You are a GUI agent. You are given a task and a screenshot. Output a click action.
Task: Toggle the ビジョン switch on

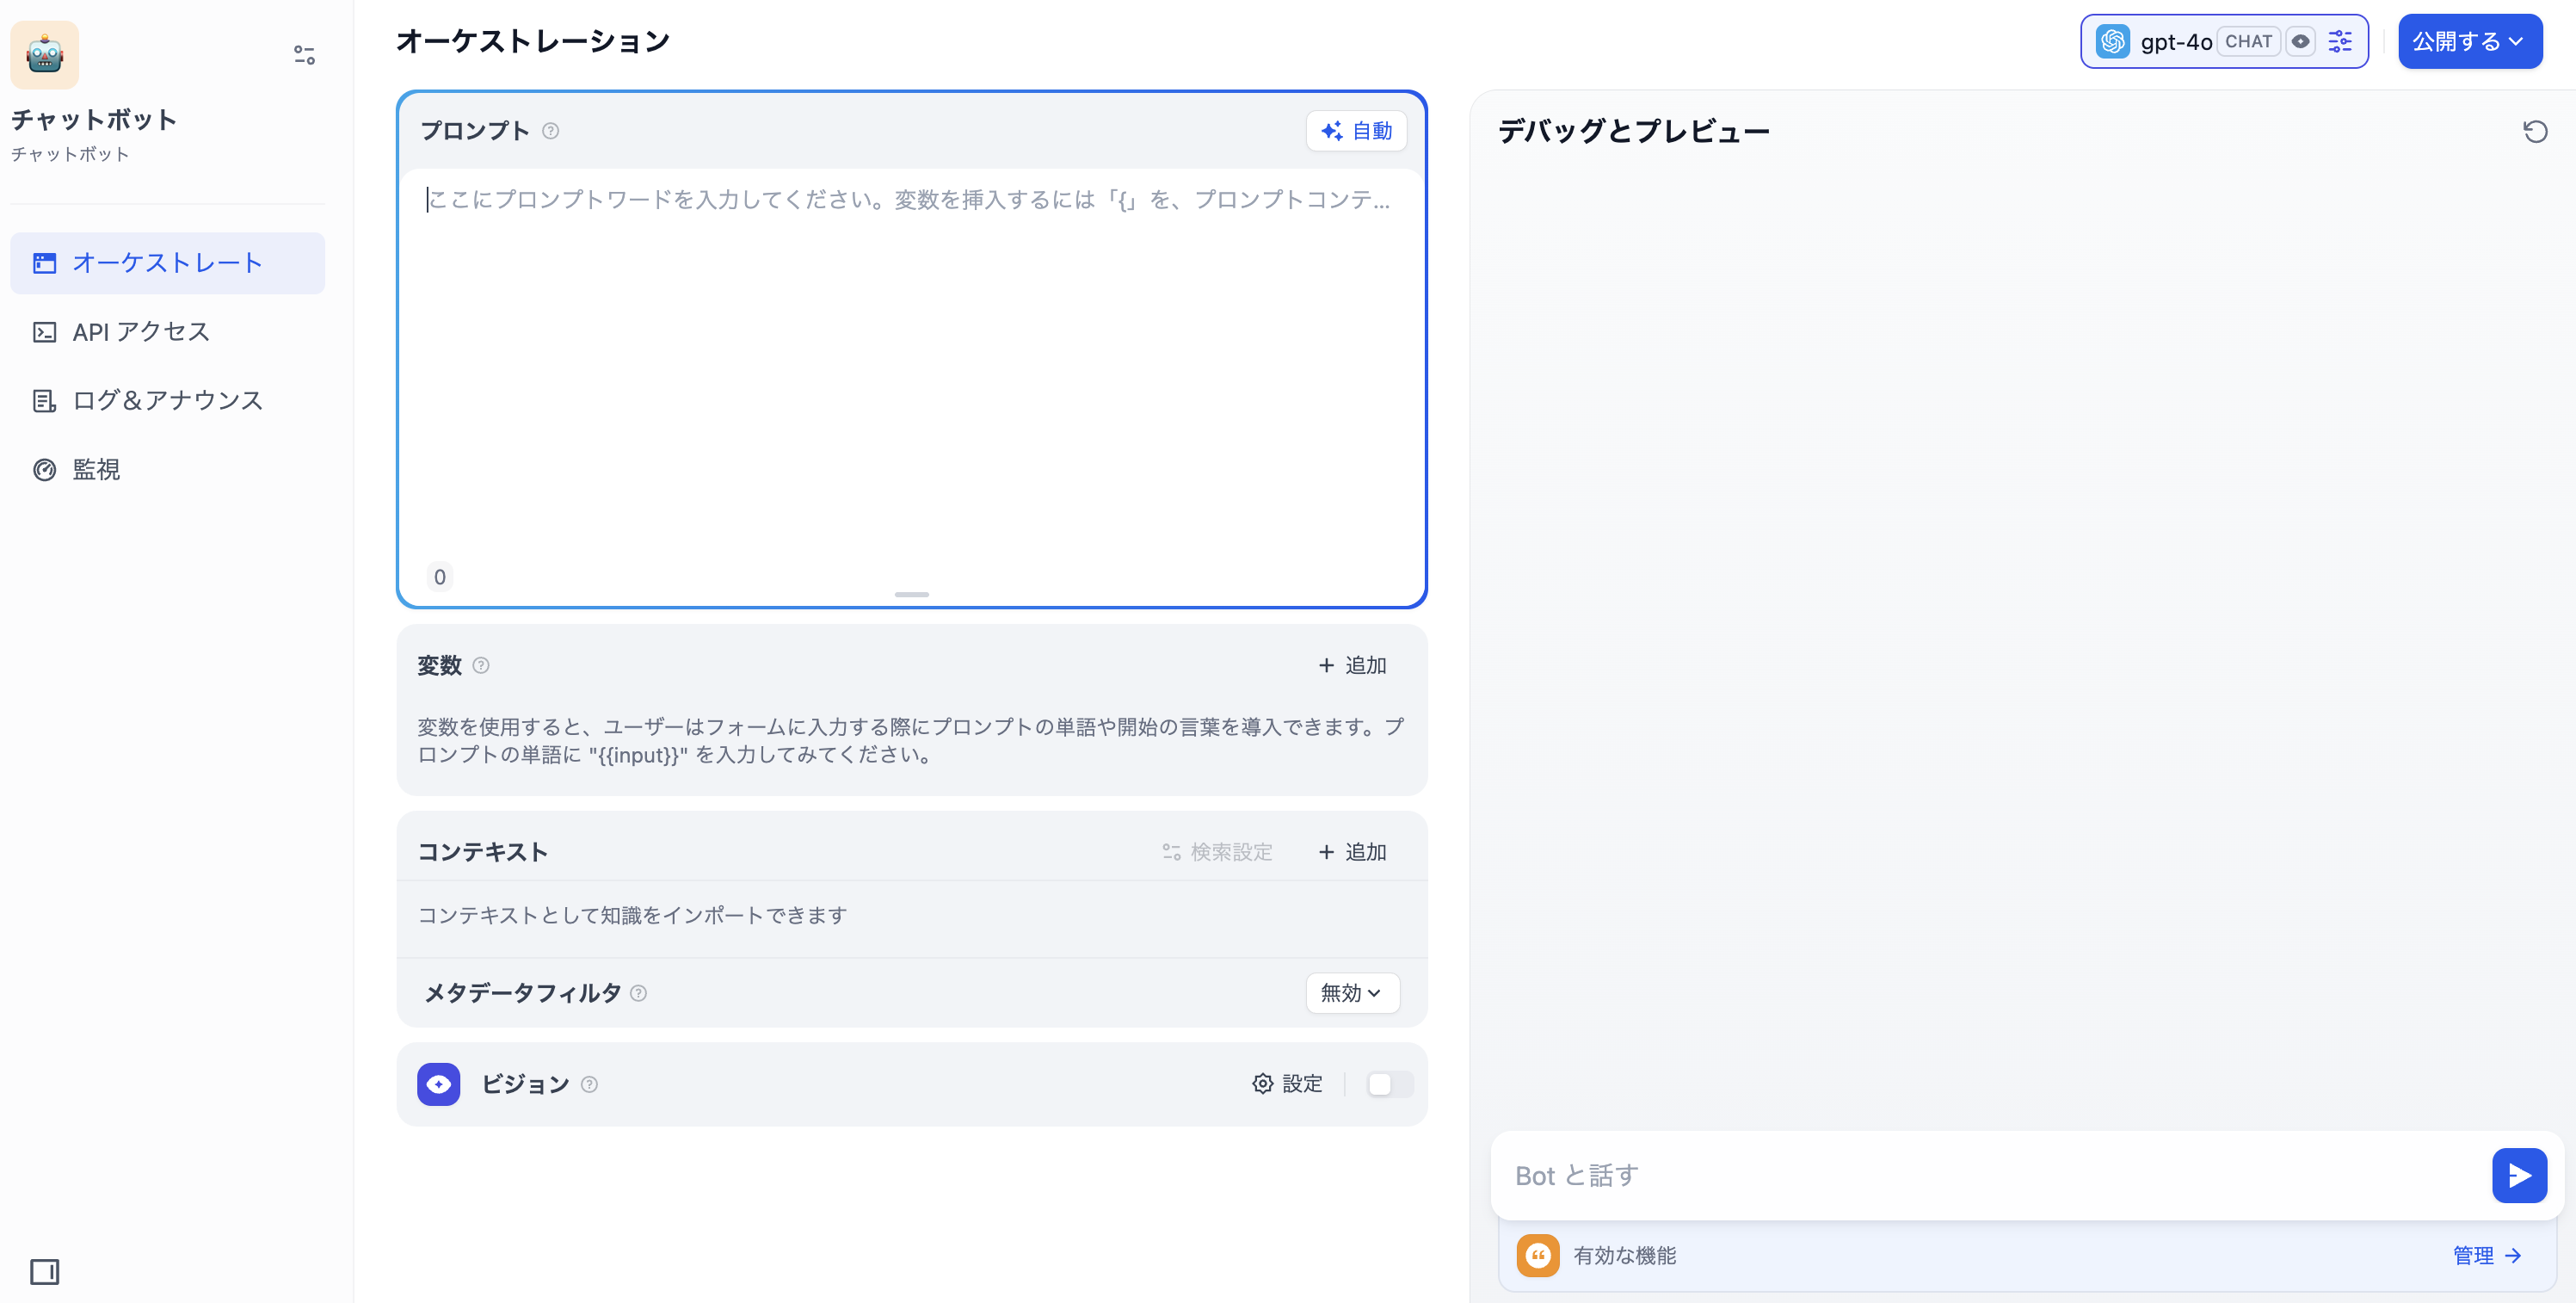tap(1389, 1084)
